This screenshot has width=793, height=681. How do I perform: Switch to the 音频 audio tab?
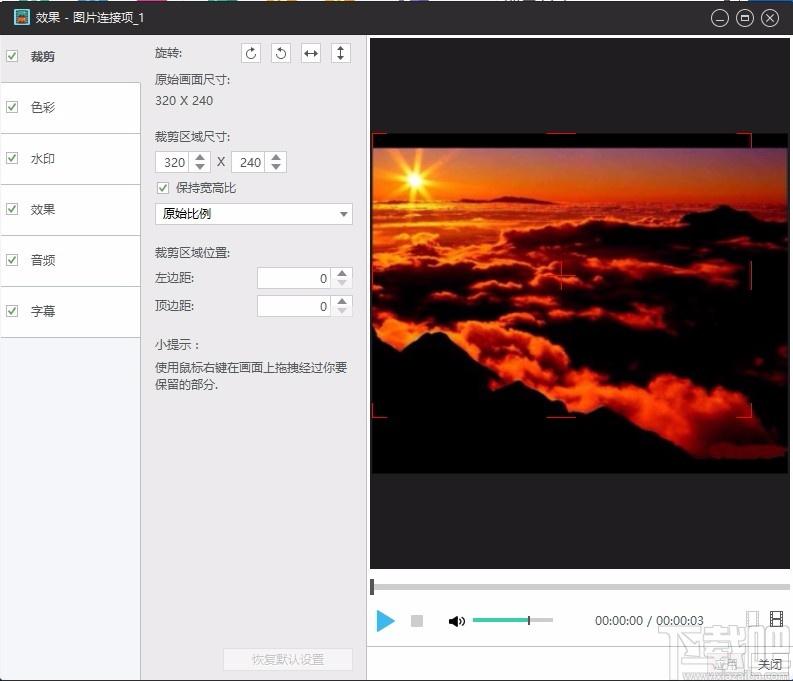(x=70, y=260)
